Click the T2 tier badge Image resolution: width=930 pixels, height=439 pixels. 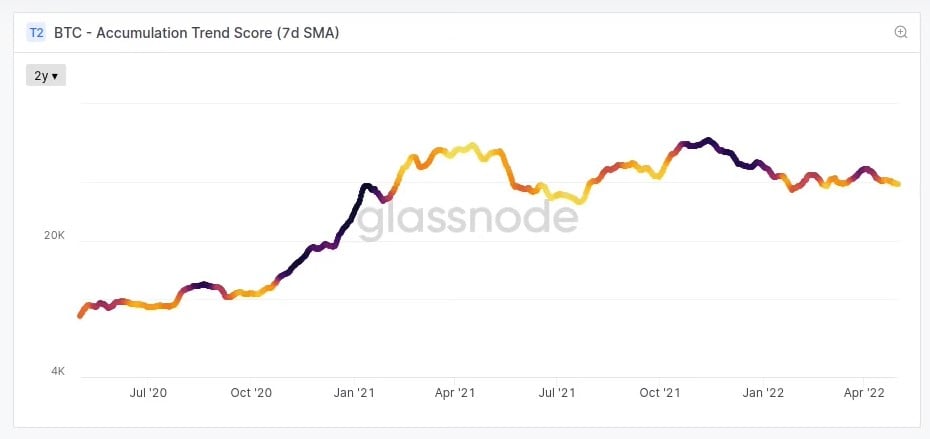(36, 33)
